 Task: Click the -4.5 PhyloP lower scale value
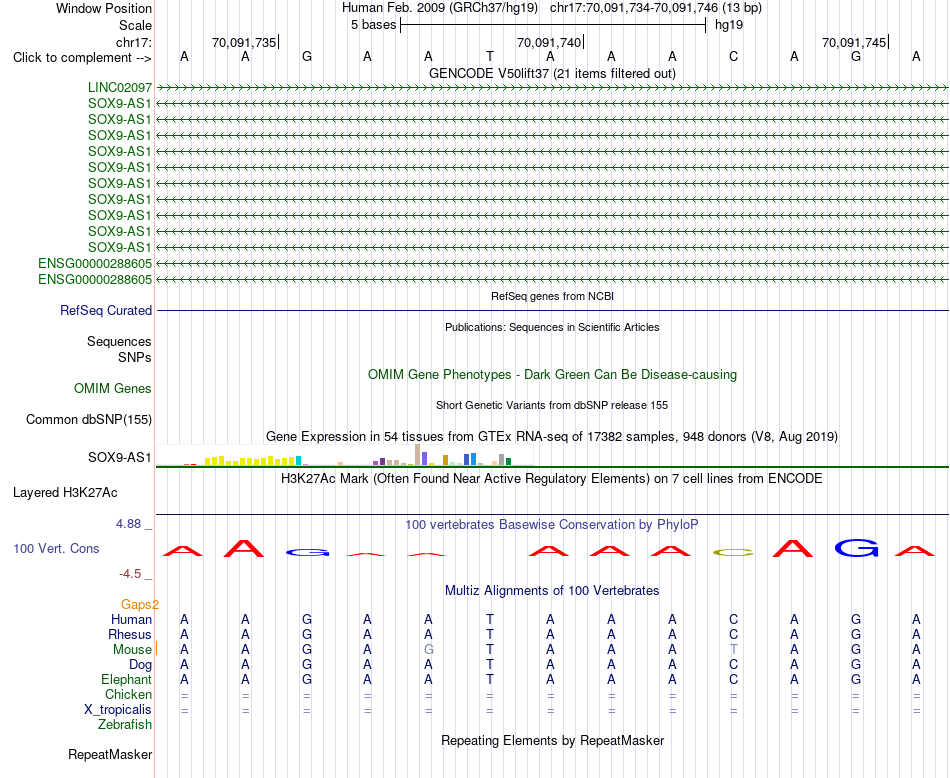(130, 574)
